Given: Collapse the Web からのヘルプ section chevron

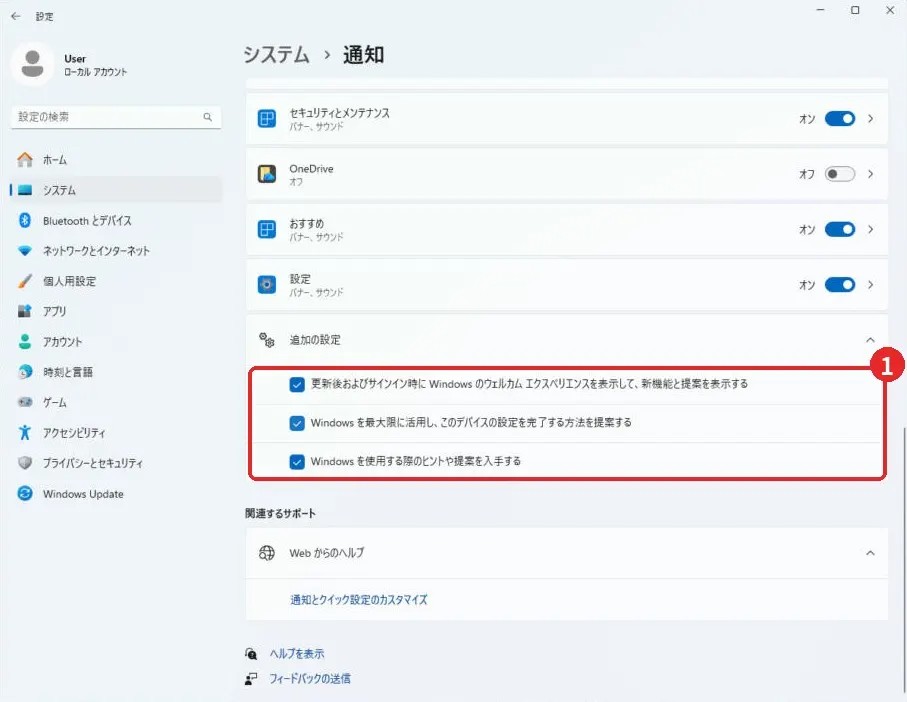Looking at the screenshot, I should pyautogui.click(x=870, y=553).
